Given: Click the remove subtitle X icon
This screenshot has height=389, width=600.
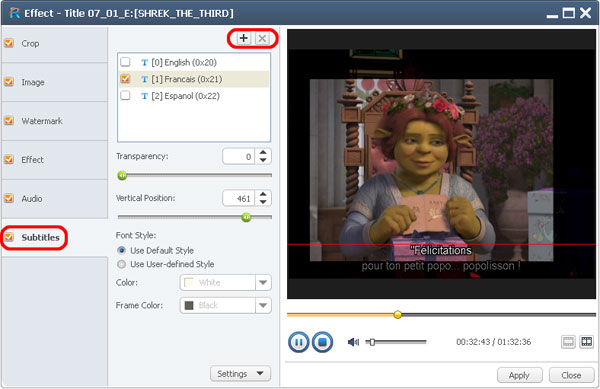Looking at the screenshot, I should pos(262,38).
